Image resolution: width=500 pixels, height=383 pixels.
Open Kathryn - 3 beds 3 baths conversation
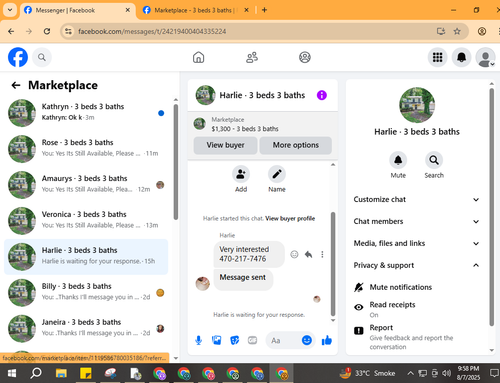(86, 113)
